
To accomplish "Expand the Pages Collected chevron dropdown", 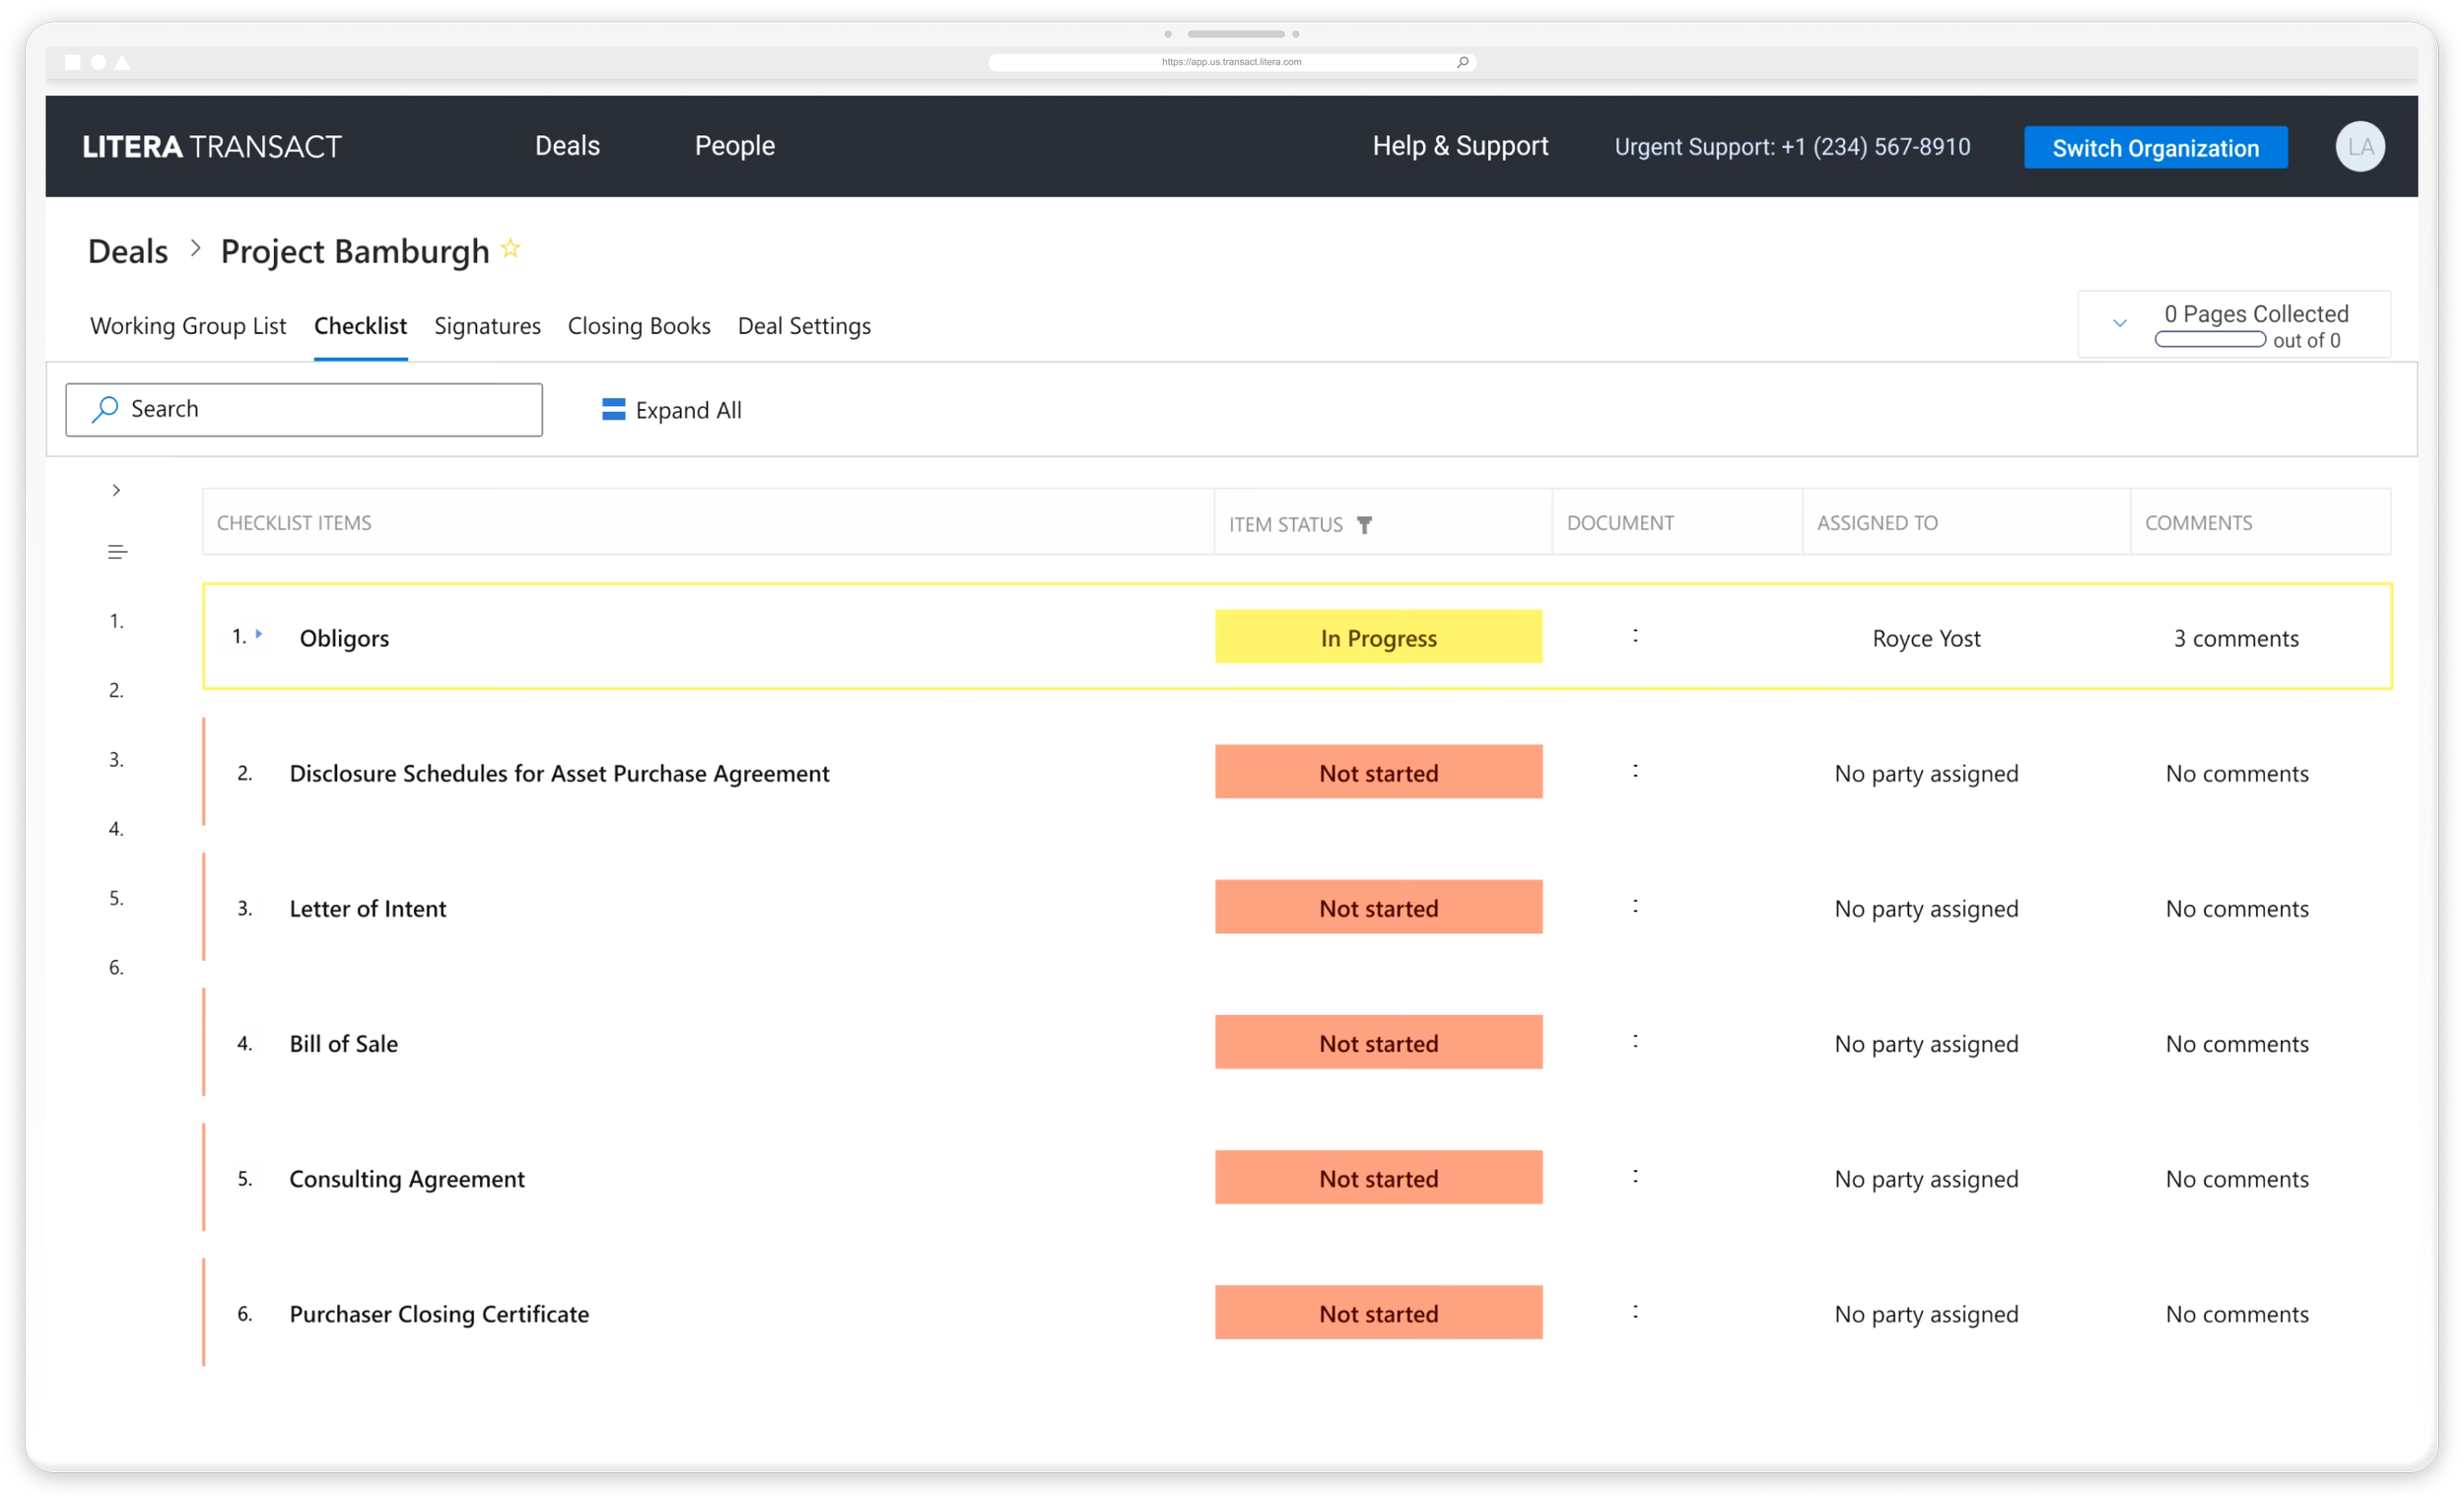I will (2119, 323).
